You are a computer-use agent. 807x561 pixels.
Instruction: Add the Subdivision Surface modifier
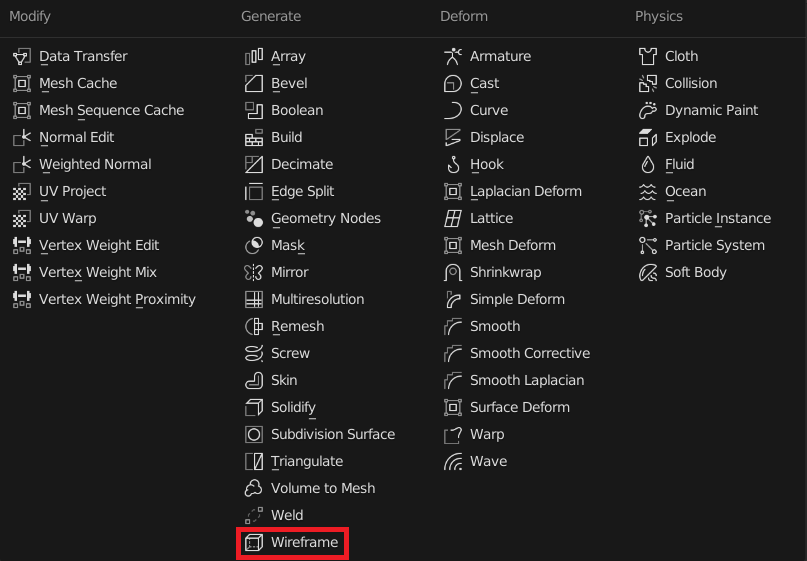pos(332,434)
